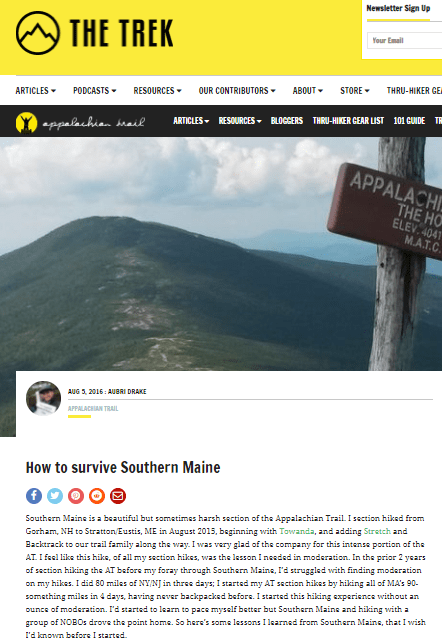Expand the Our Contributors dropdown
The width and height of the screenshot is (442, 642).
(237, 90)
